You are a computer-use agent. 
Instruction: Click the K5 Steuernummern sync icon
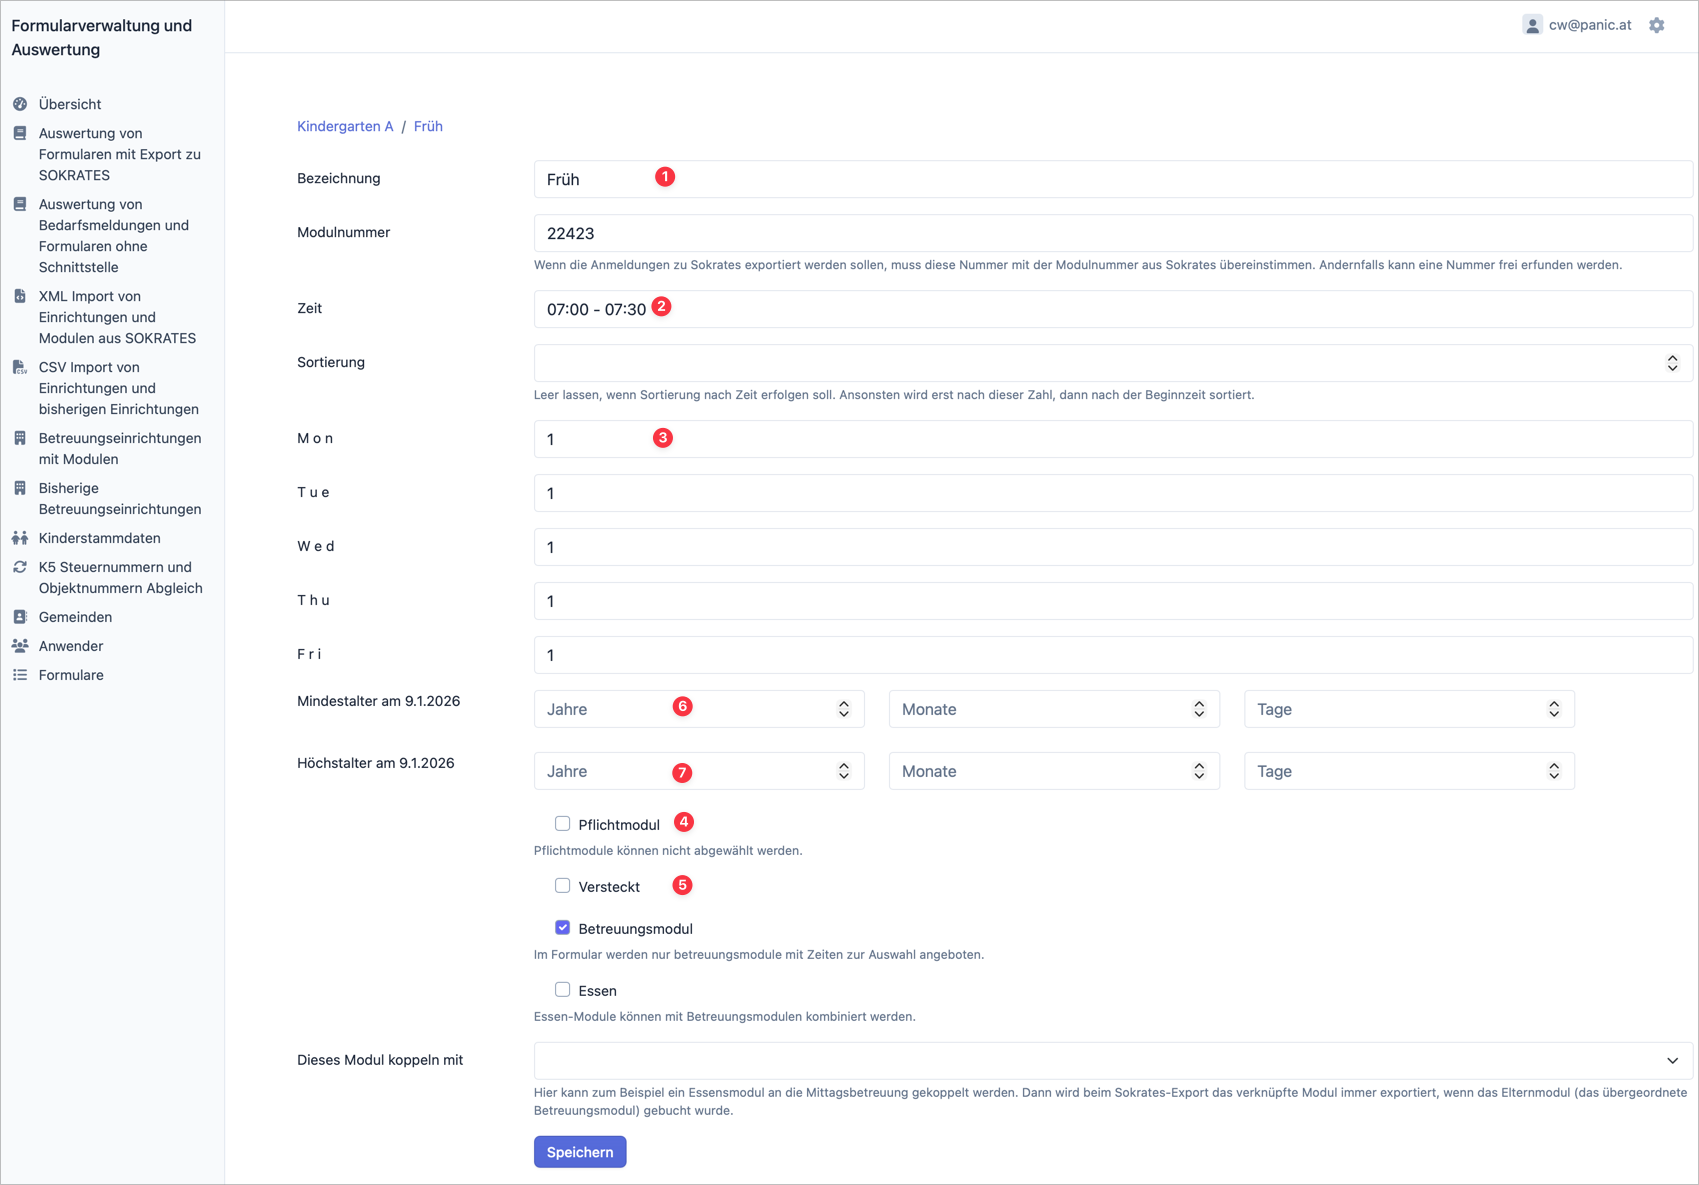pos(20,567)
